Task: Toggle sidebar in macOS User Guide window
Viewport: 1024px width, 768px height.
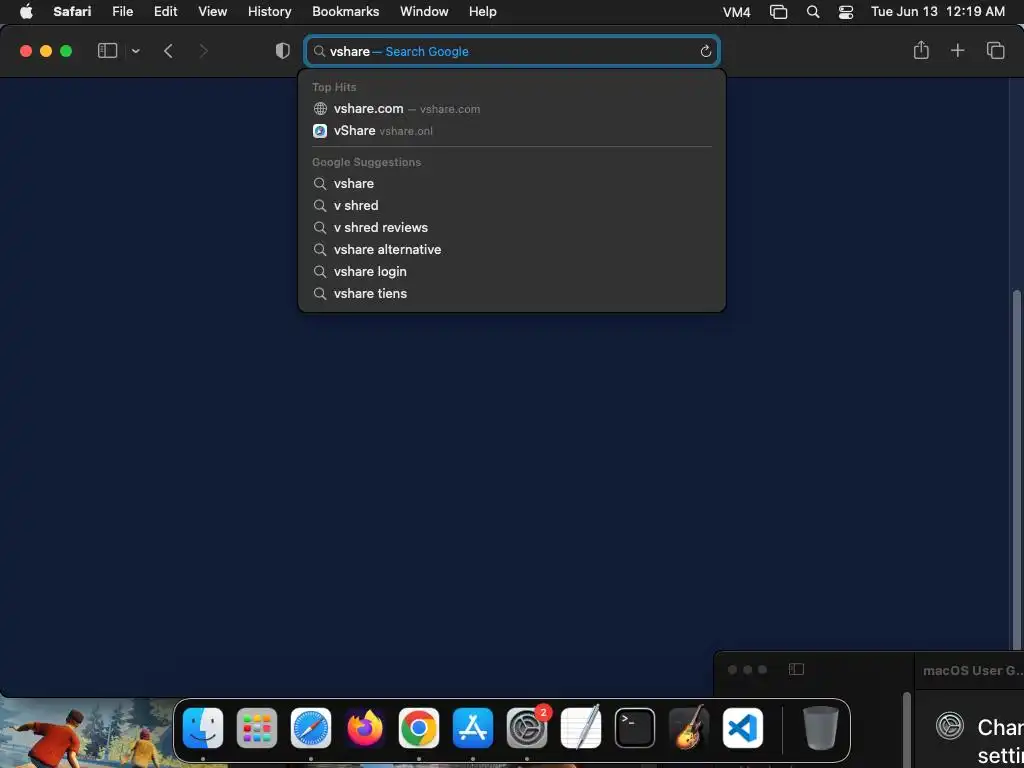Action: (x=796, y=669)
